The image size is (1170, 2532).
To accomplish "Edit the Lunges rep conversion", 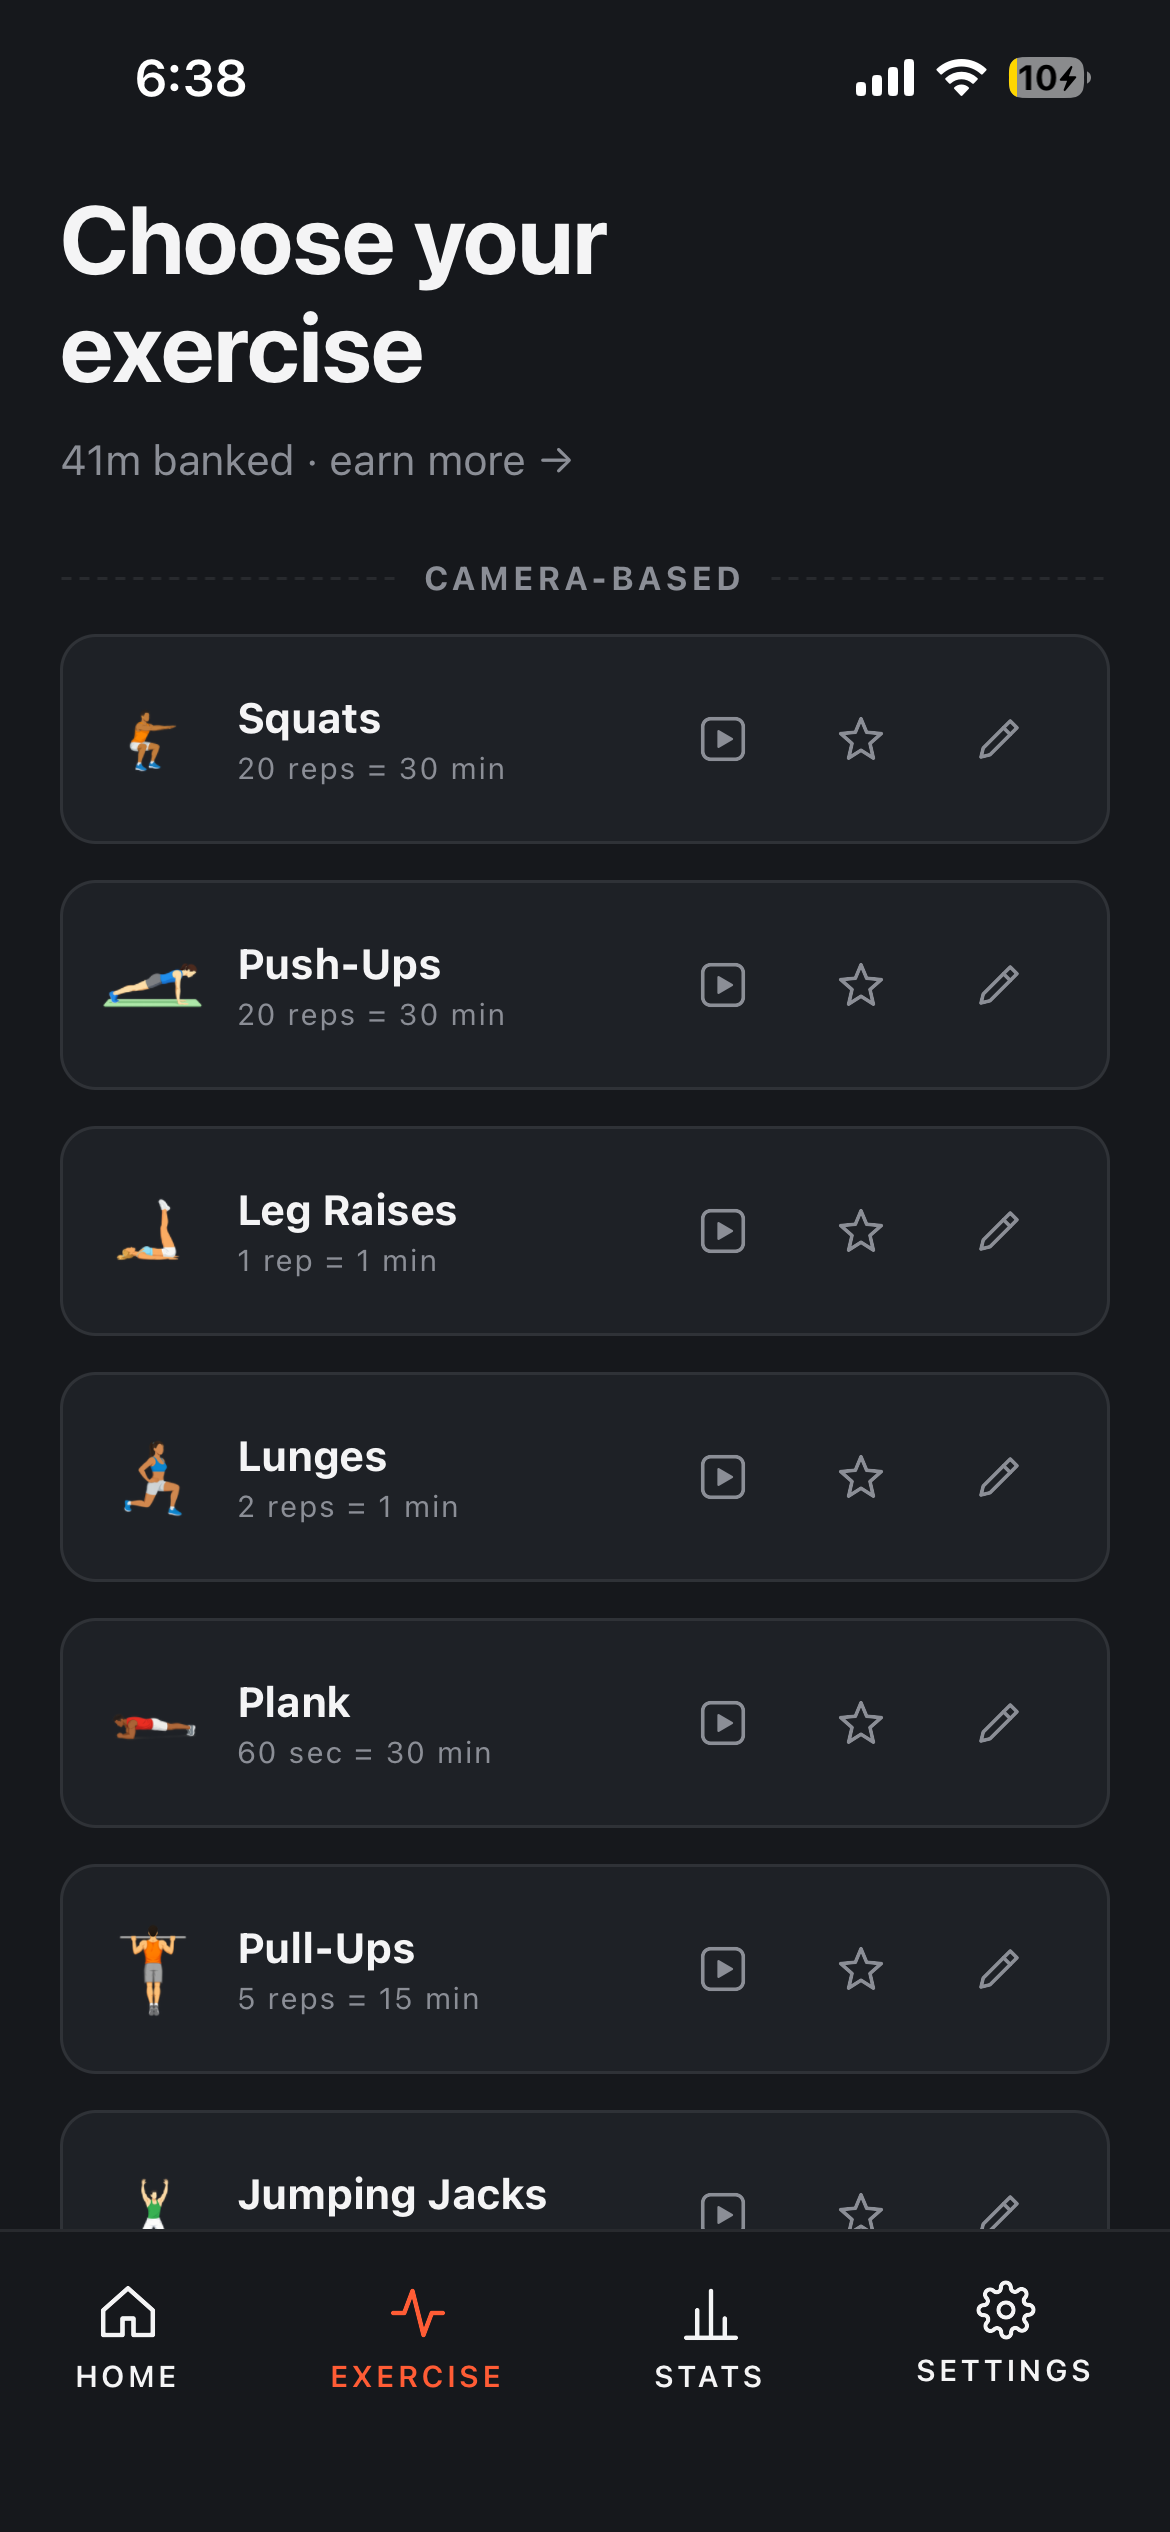I will tap(998, 1477).
